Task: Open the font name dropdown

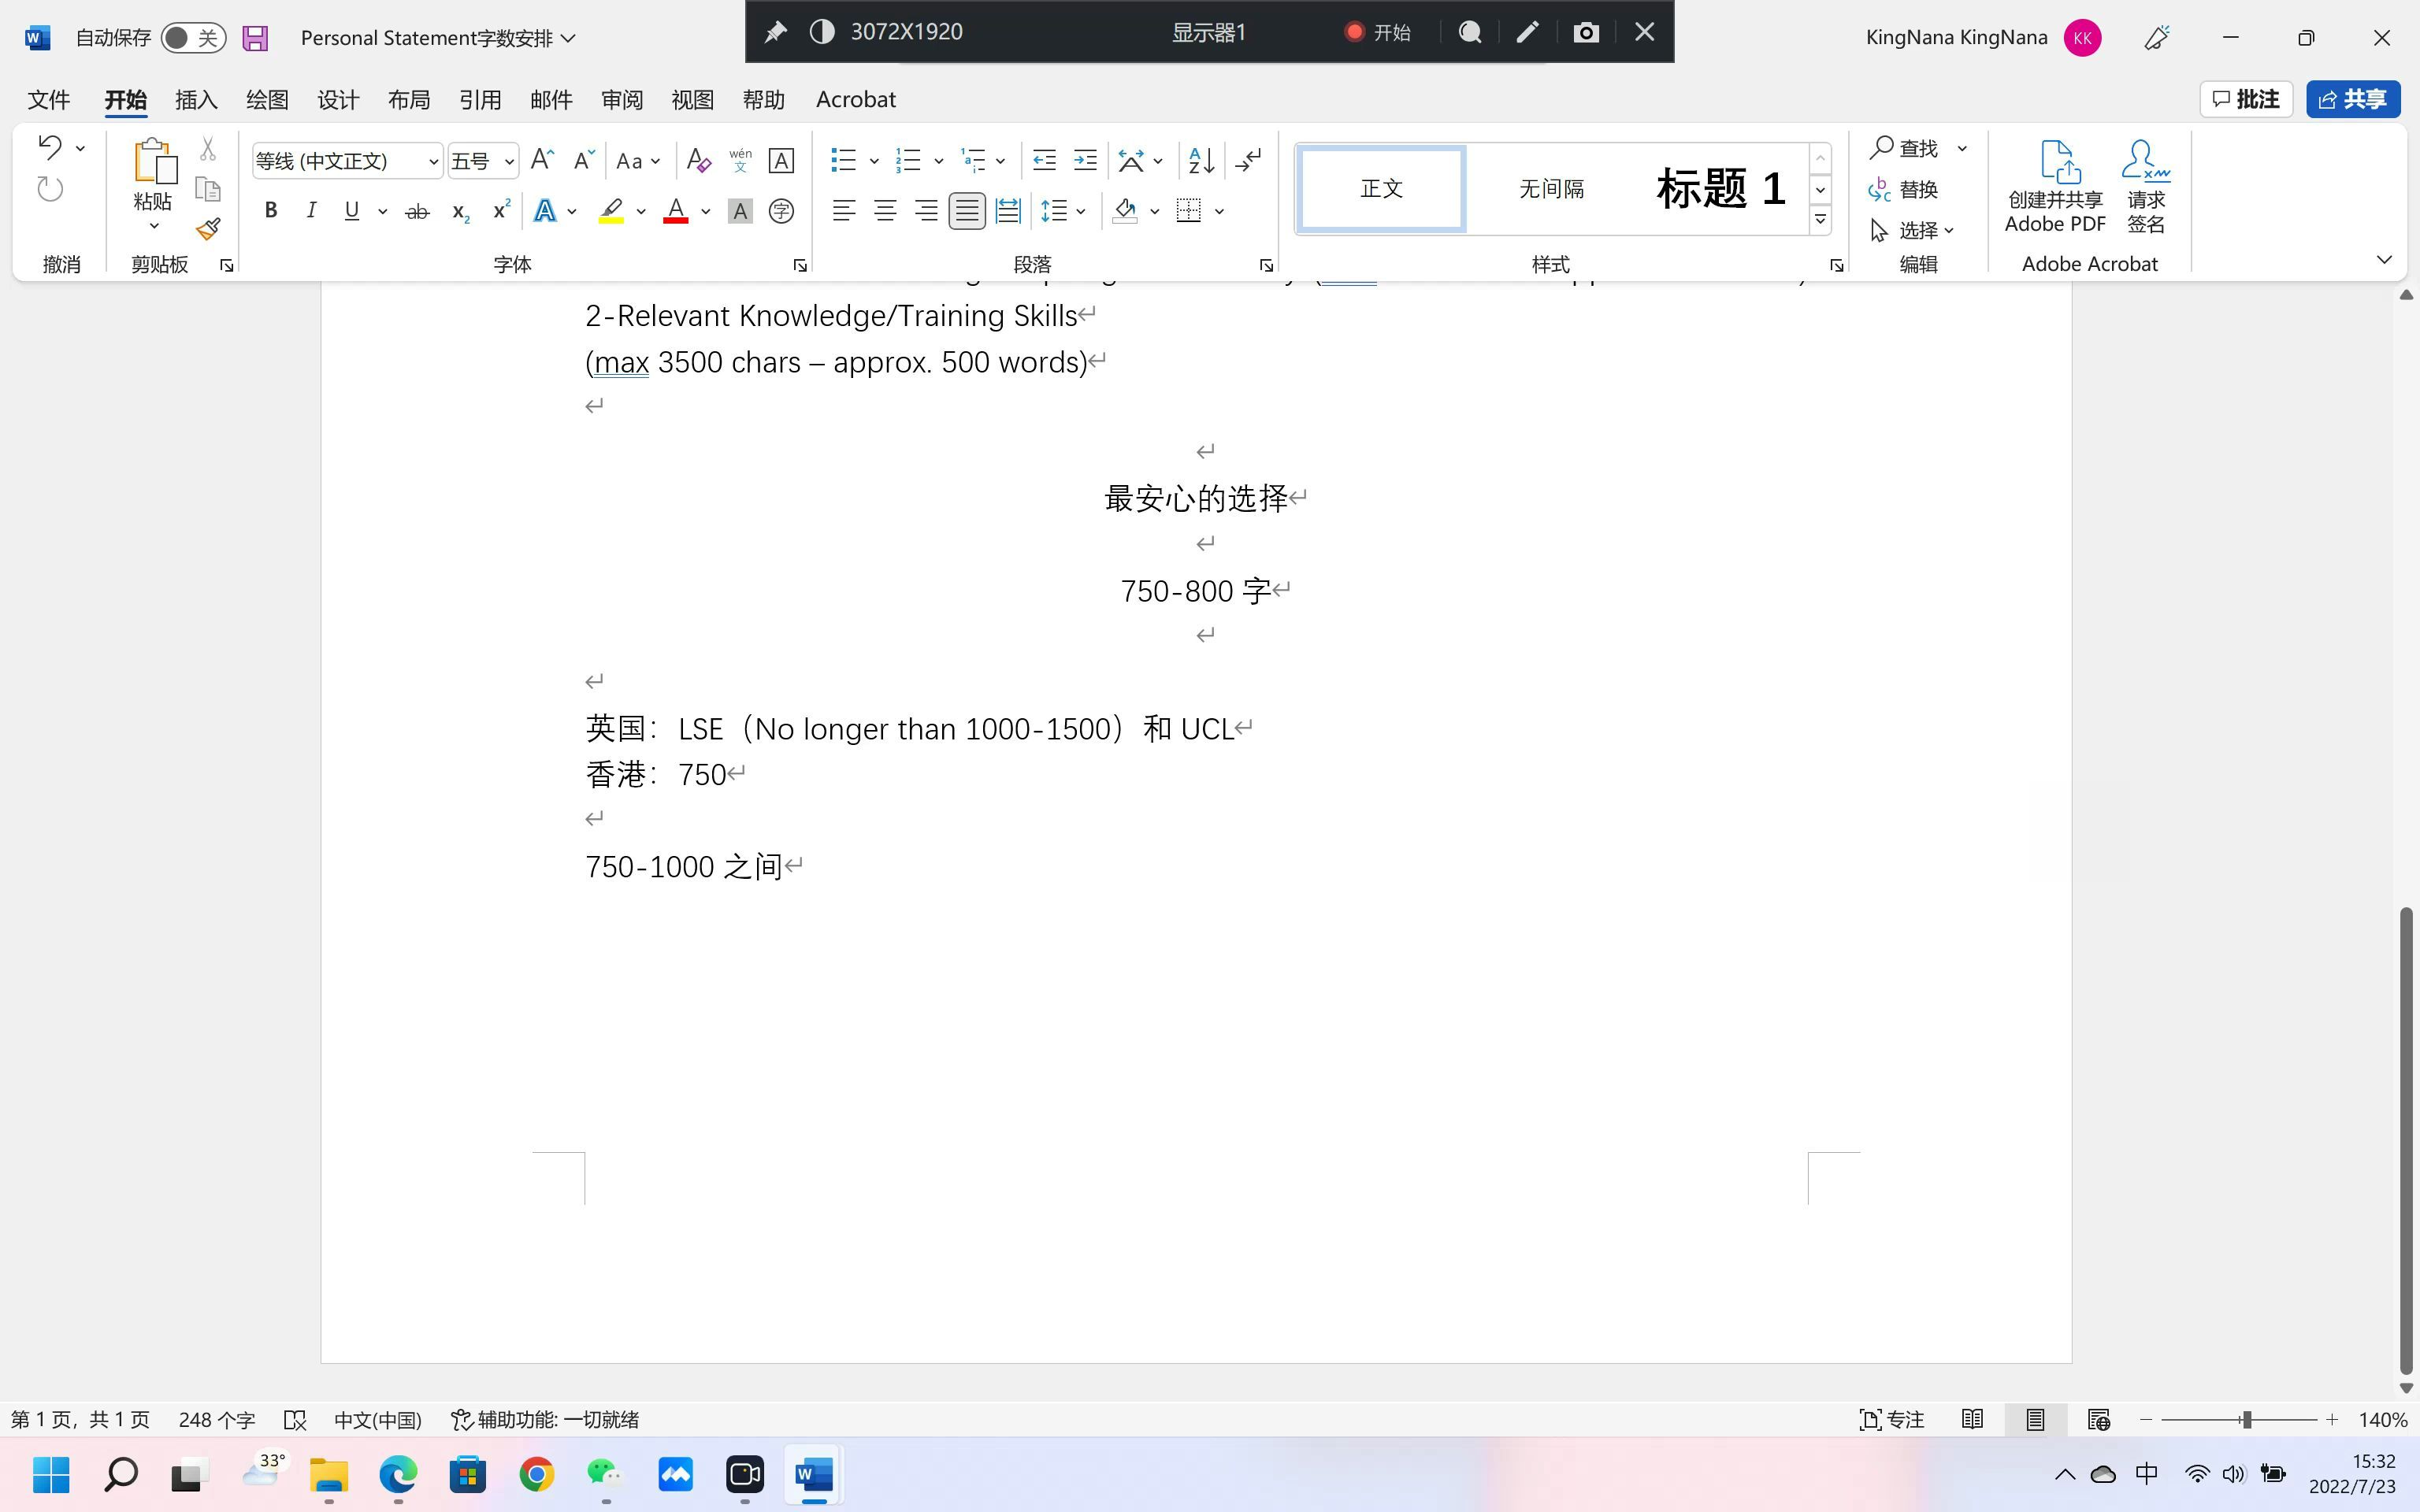Action: [x=433, y=161]
